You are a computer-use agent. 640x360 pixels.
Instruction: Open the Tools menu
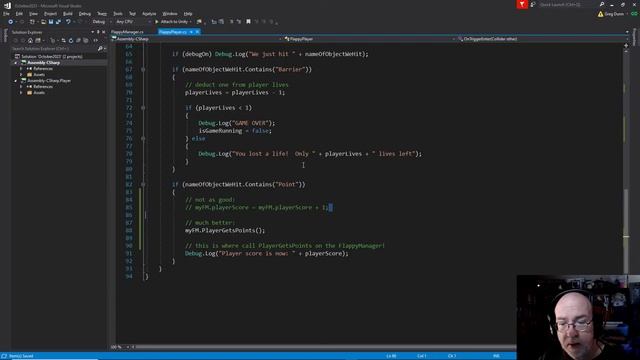(118, 14)
